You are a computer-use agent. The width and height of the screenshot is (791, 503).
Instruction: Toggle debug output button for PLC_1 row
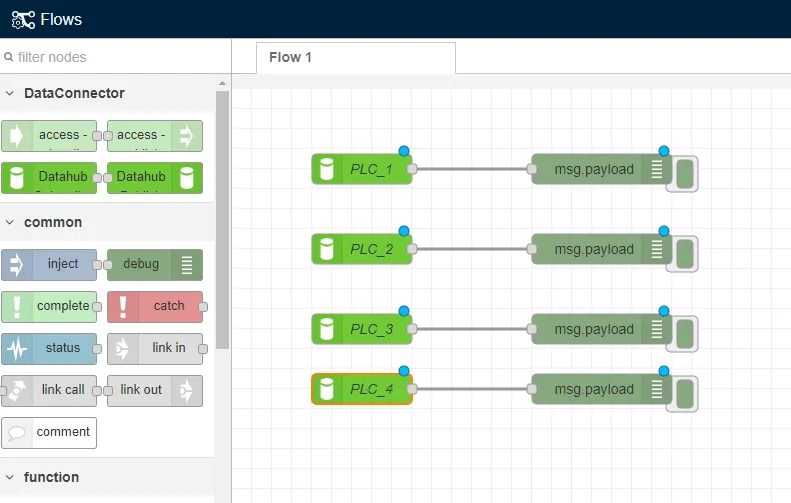pos(685,174)
